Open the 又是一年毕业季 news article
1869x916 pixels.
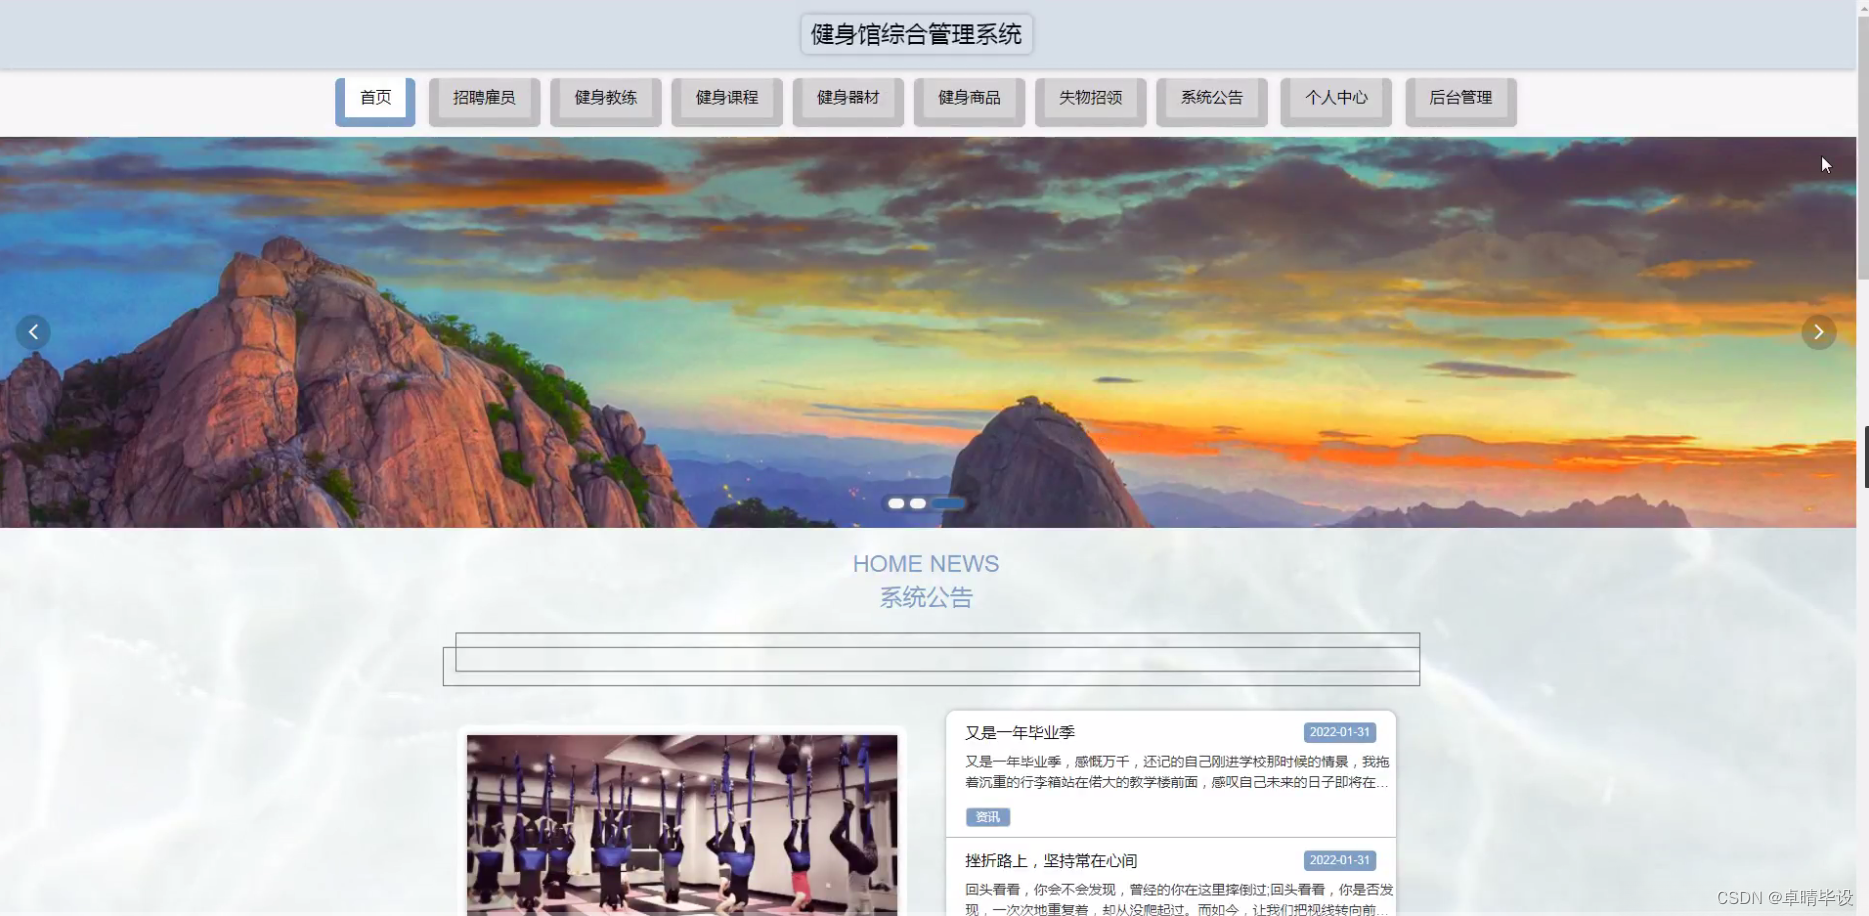(1020, 732)
